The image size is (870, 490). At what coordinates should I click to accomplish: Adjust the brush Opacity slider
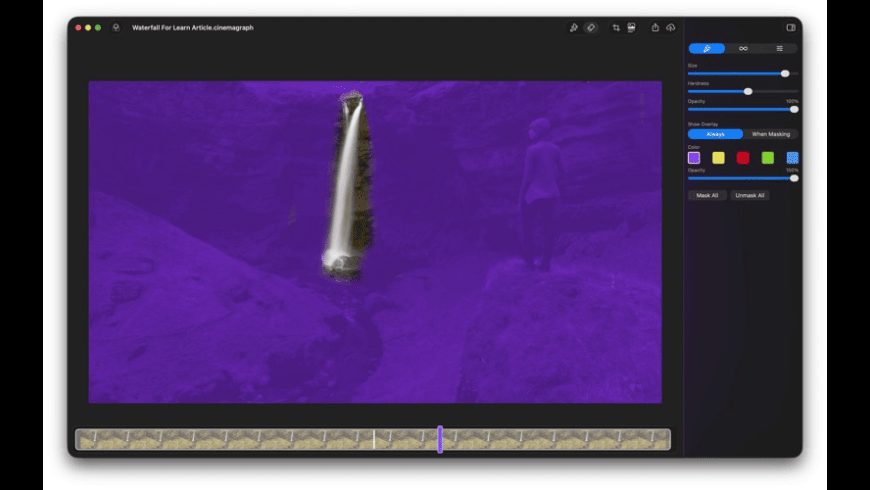(743, 109)
